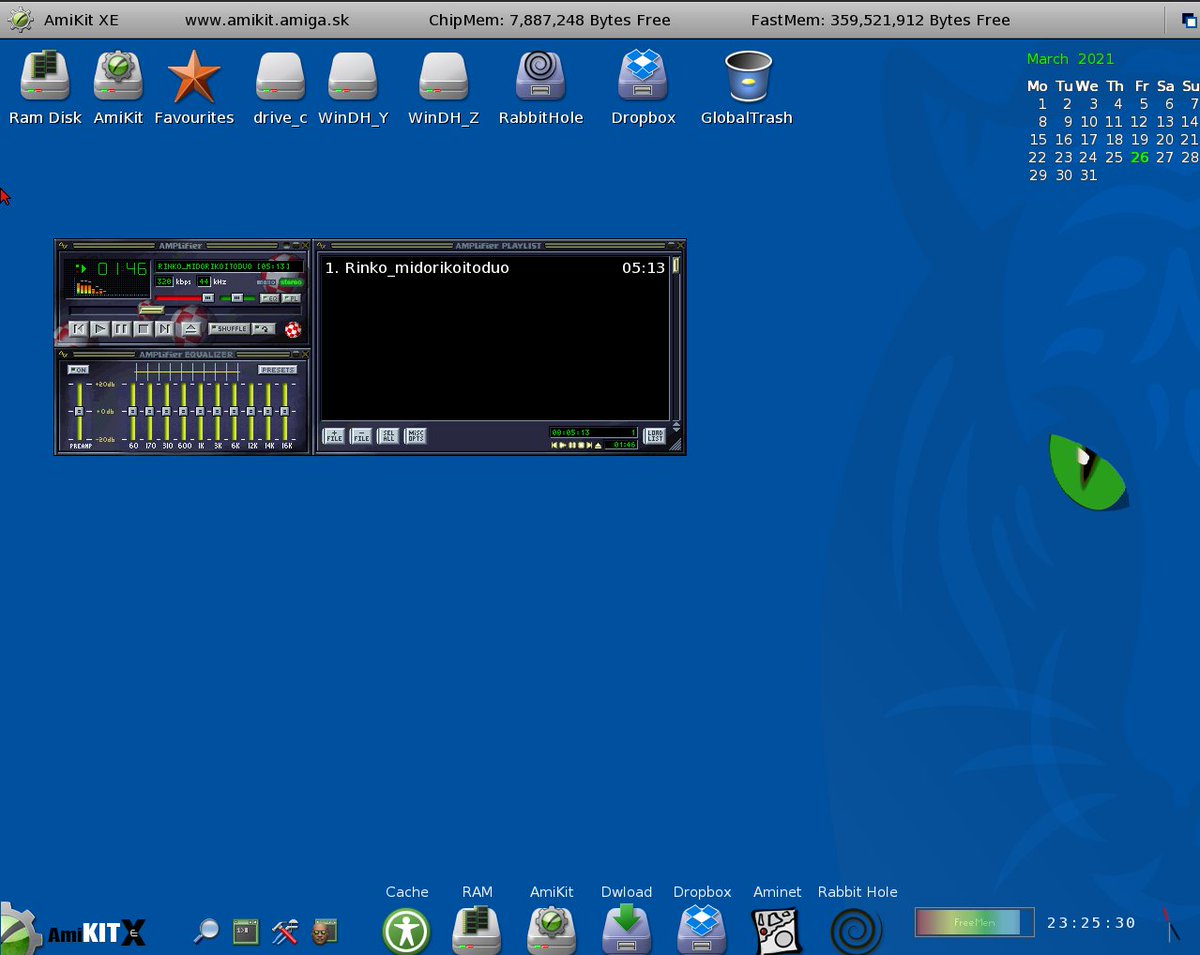
Task: Click the Rabbit Hole spiral dock icon
Action: click(x=857, y=930)
